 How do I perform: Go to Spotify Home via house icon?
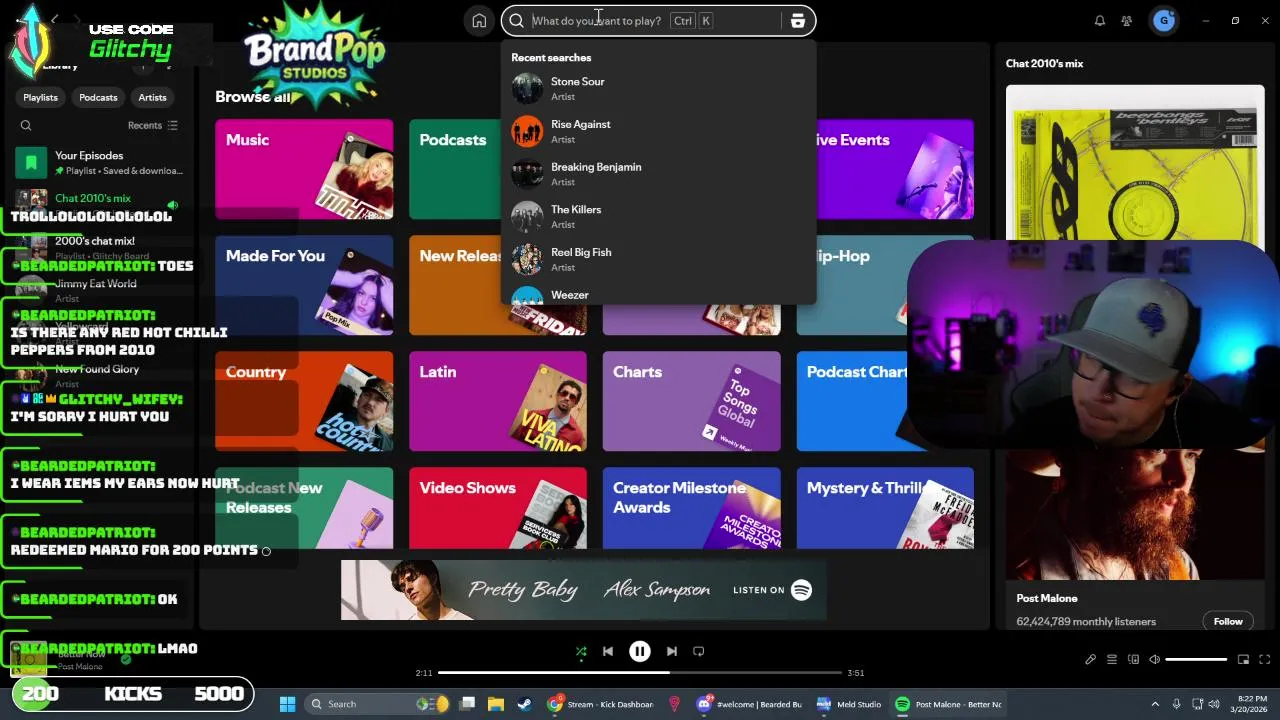[x=479, y=20]
